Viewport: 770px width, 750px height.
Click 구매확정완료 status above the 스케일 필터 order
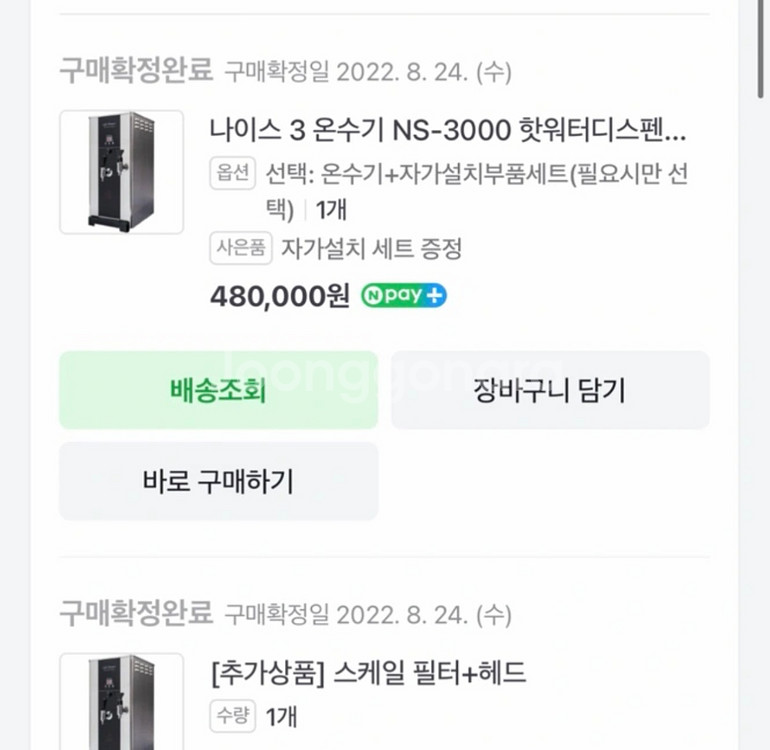click(x=136, y=611)
